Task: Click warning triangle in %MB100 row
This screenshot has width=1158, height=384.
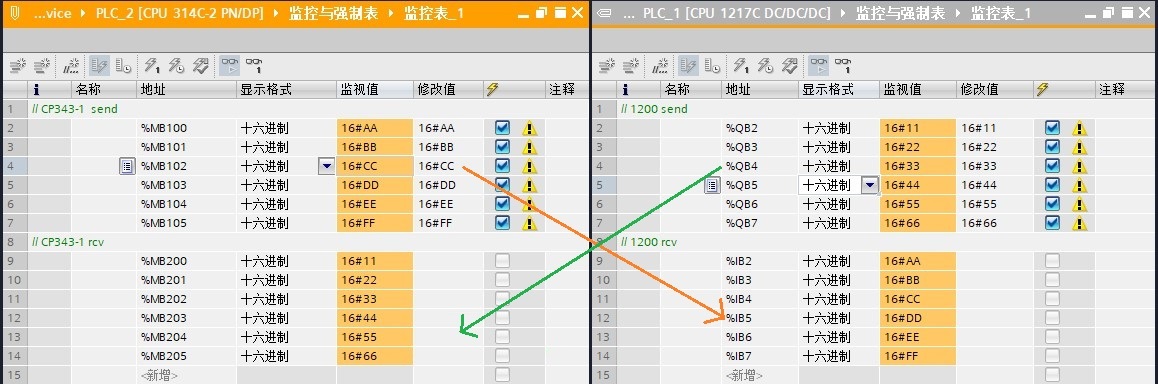Action: point(529,128)
